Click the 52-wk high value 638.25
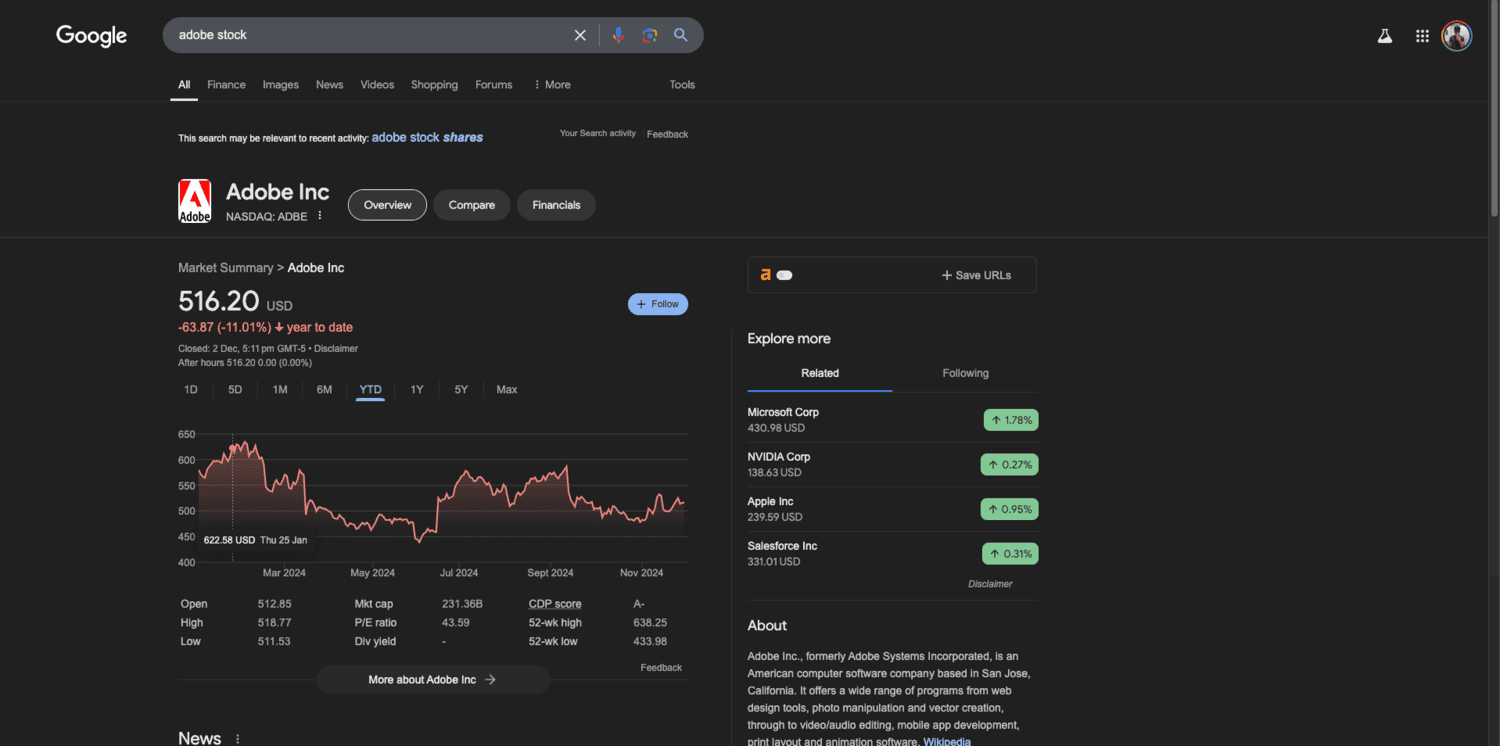1500x746 pixels. point(650,623)
